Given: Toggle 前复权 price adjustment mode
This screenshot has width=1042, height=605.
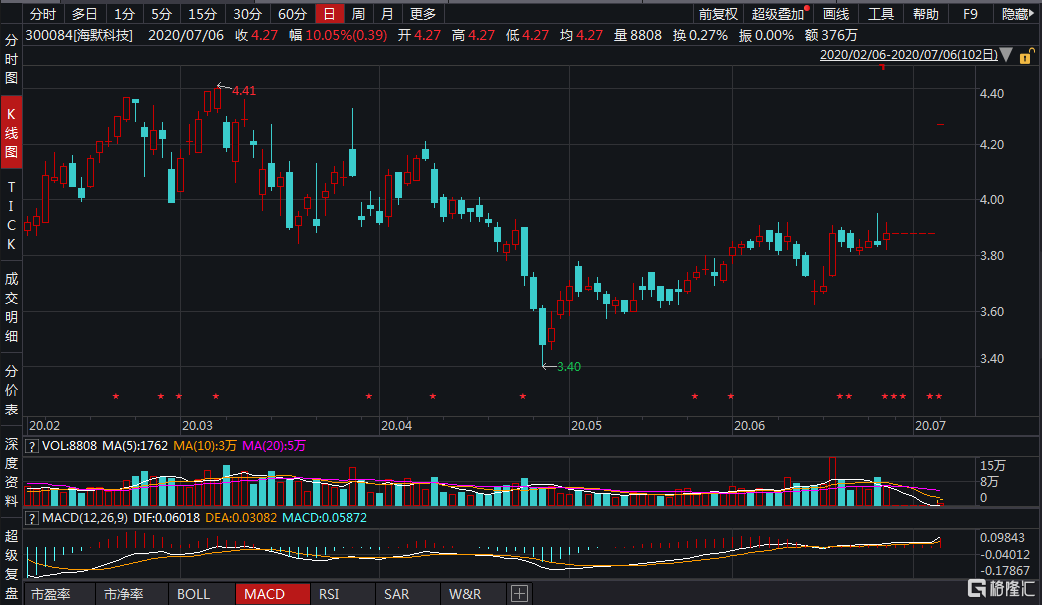Looking at the screenshot, I should coord(718,14).
